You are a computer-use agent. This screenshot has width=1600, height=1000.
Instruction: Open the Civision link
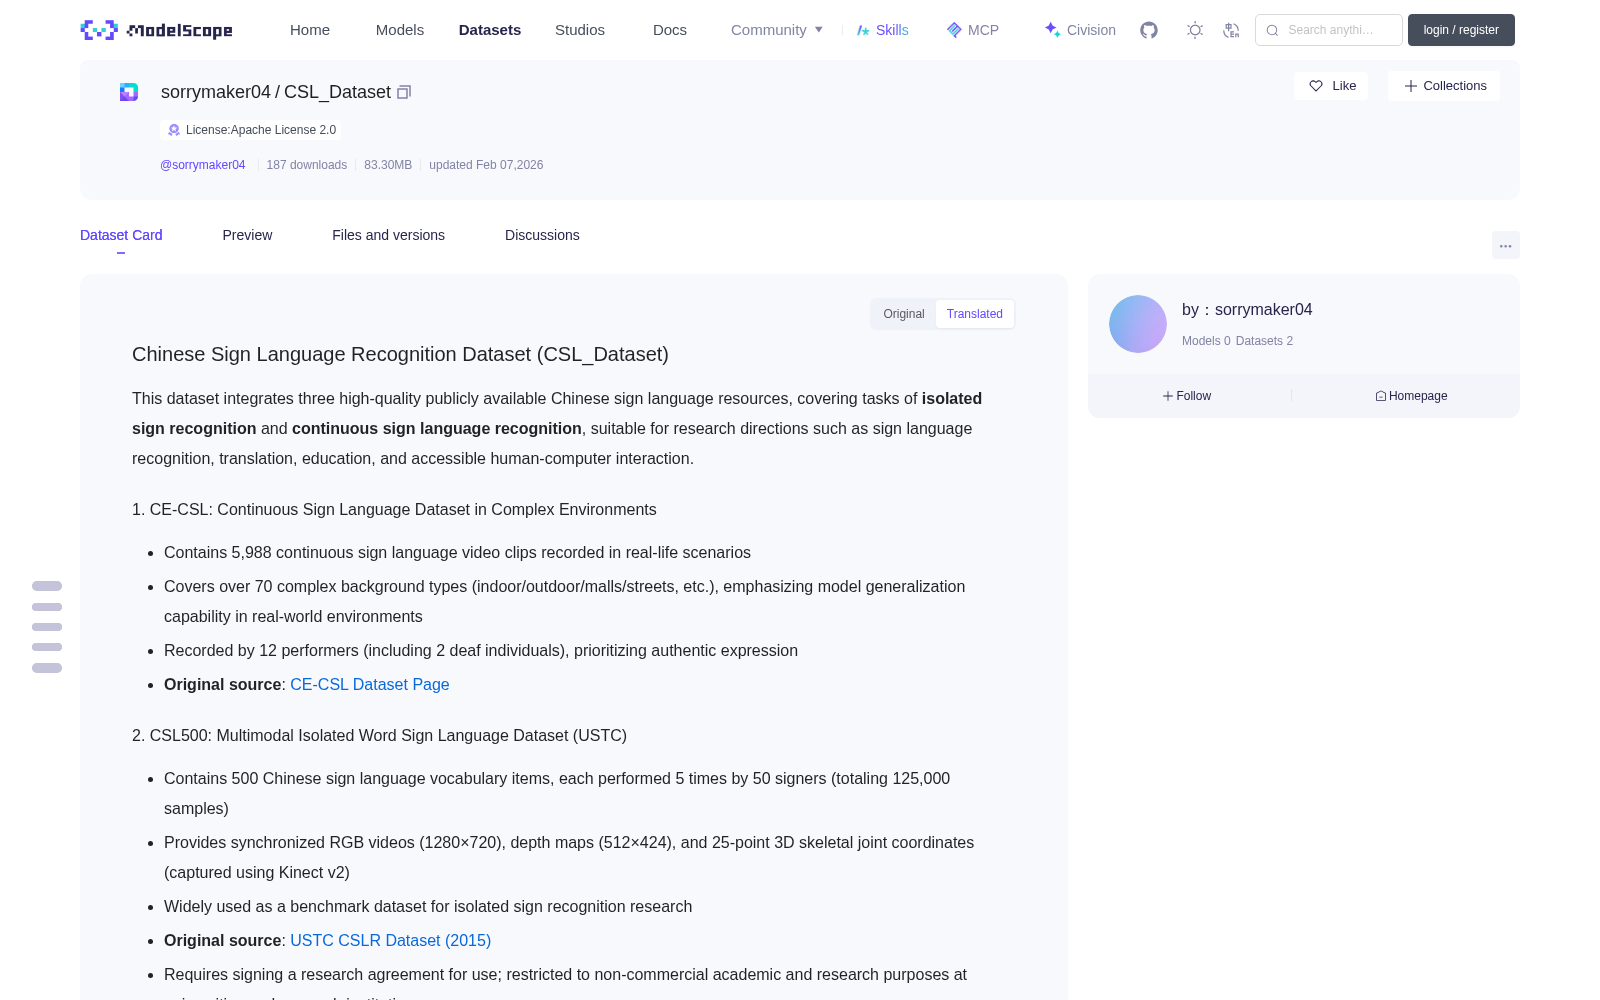(1080, 30)
